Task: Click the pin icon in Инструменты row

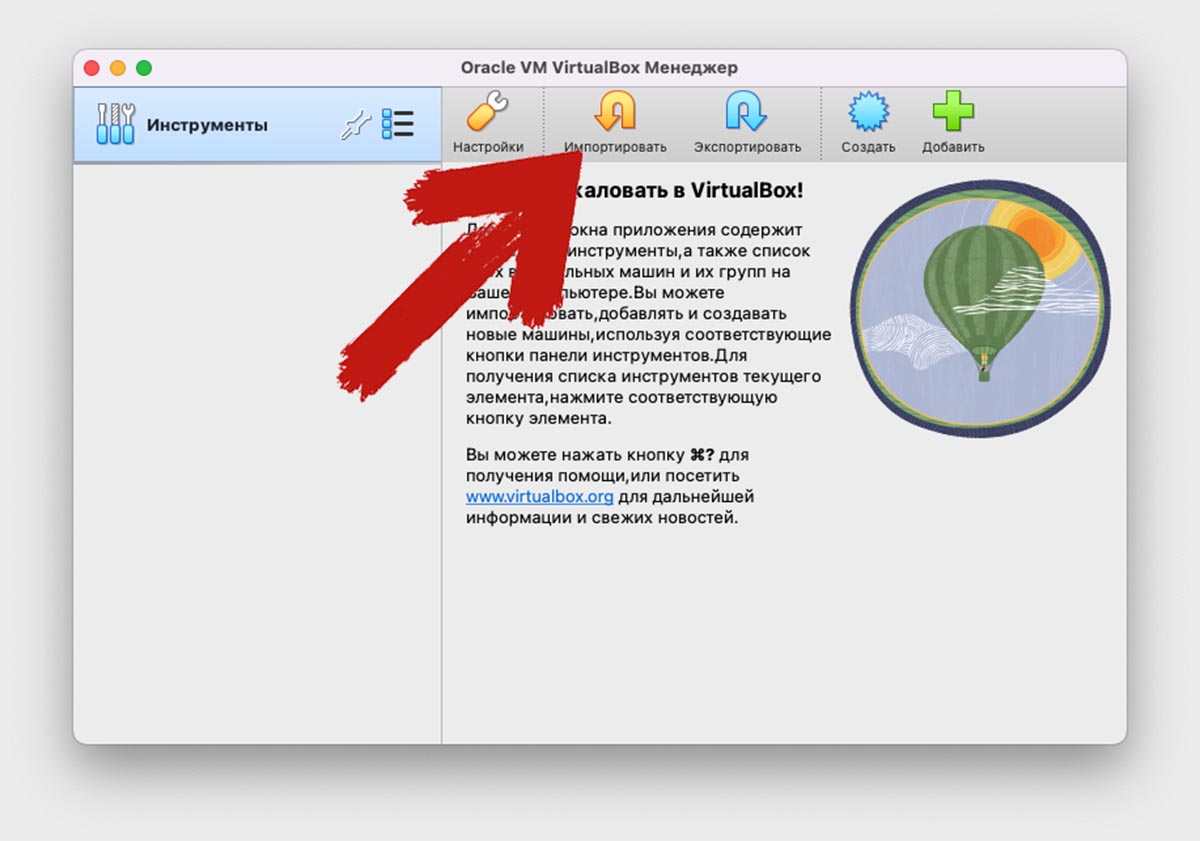Action: [x=355, y=125]
